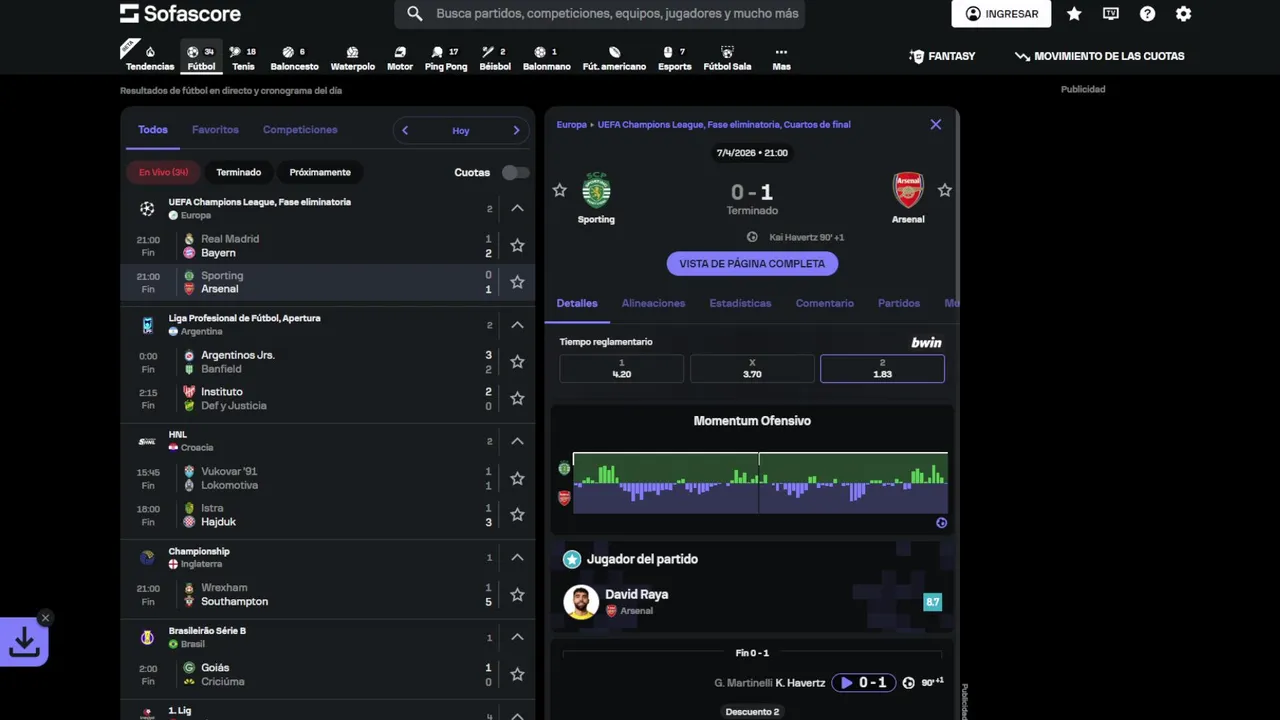
Task: Open the Balonmano sport category
Action: tap(546, 58)
